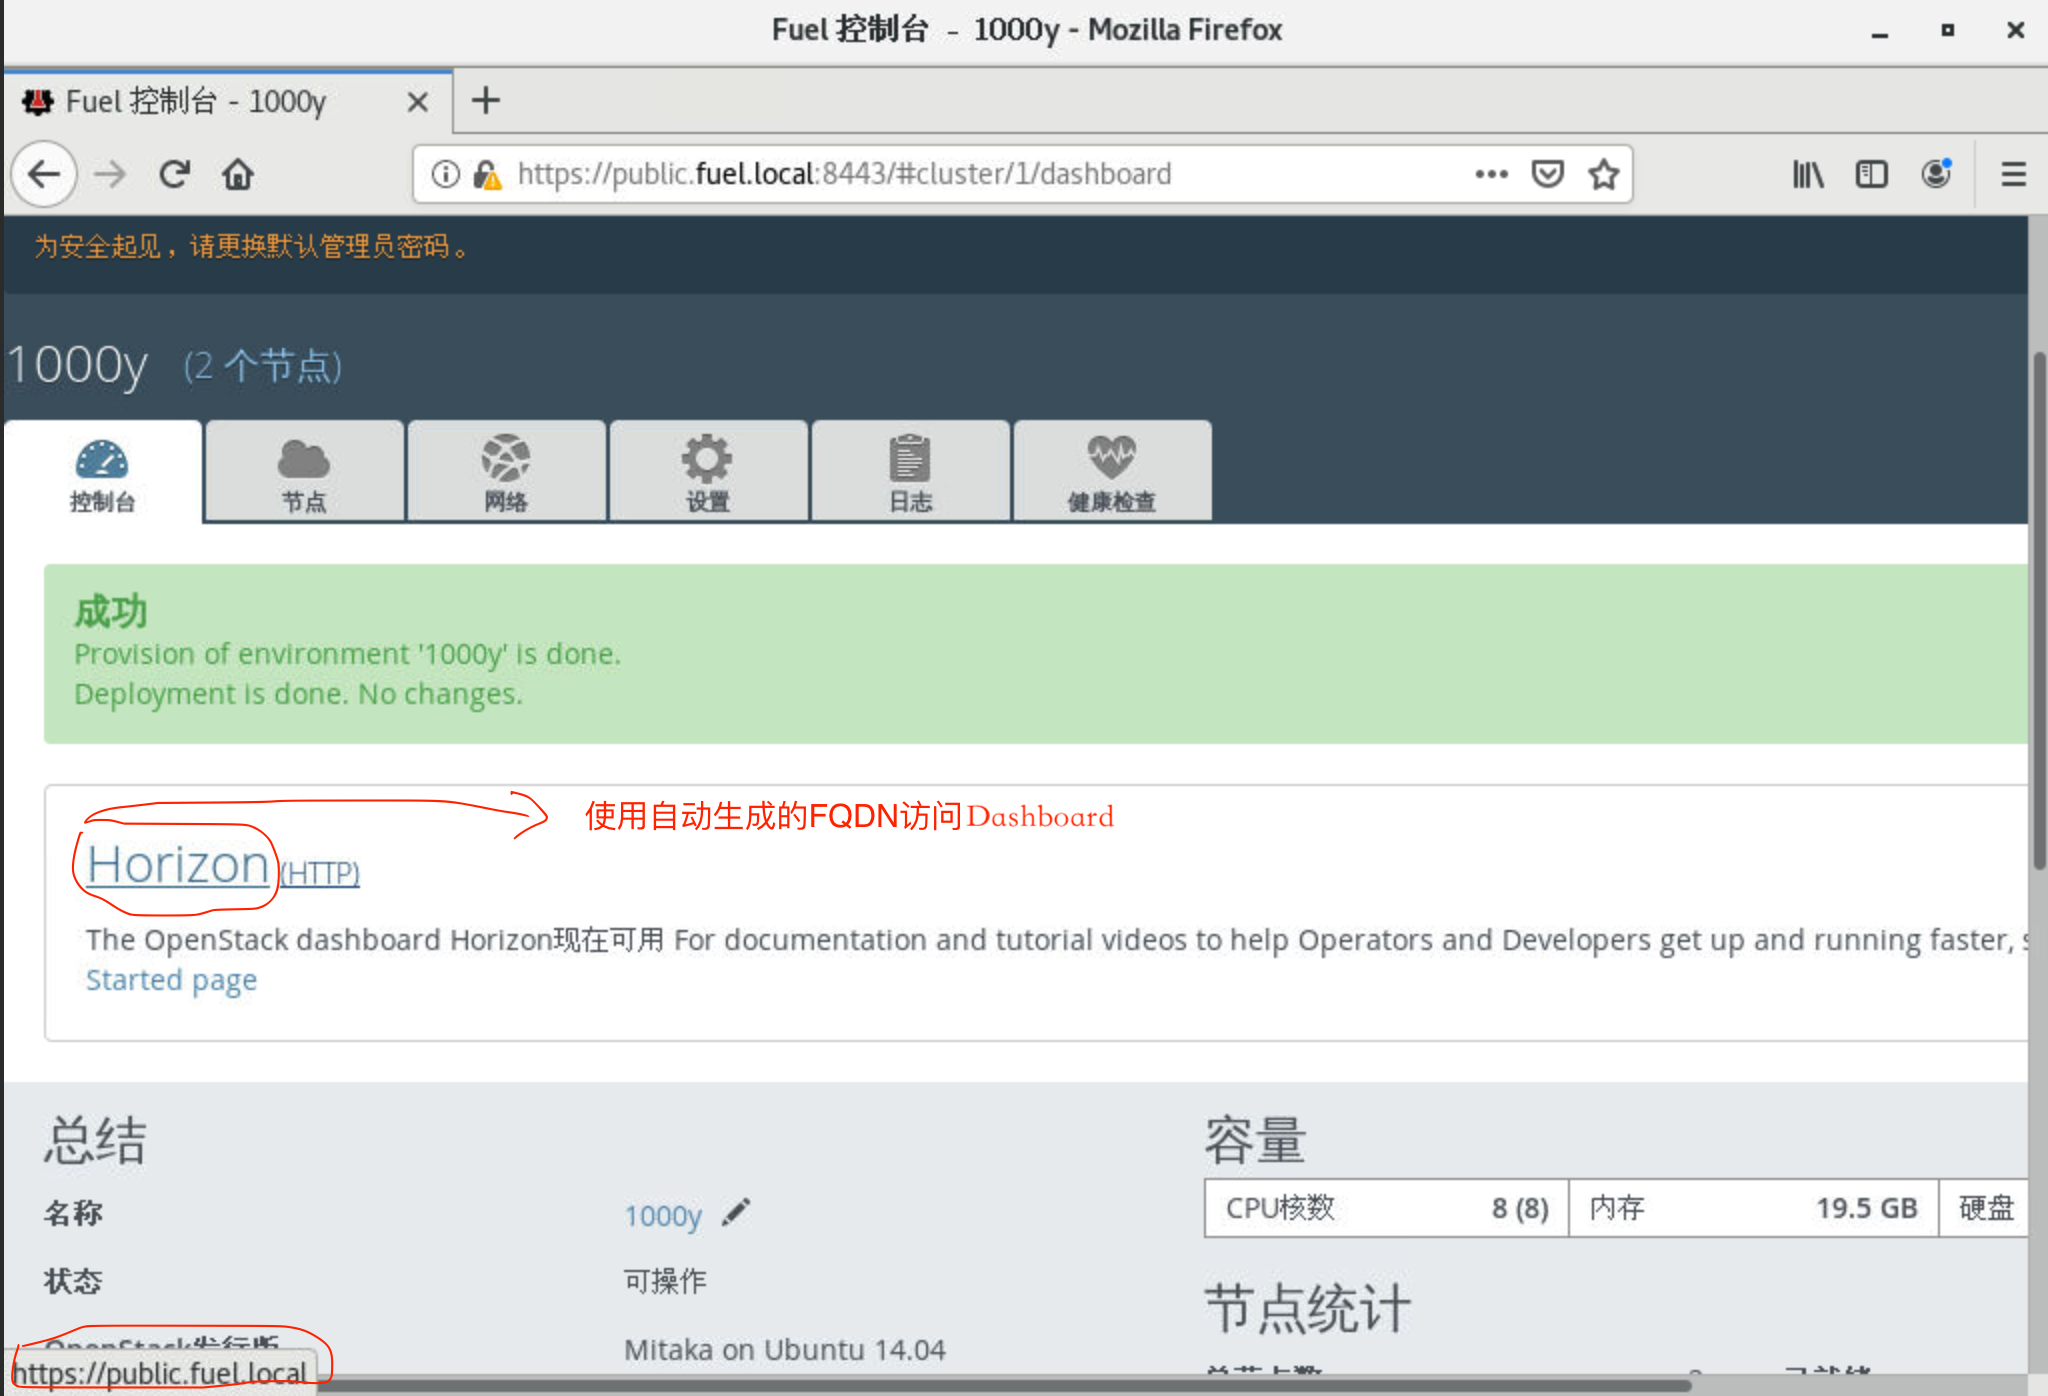Open the page actions three-dot menu
Image resolution: width=2048 pixels, height=1396 pixels.
(1491, 174)
